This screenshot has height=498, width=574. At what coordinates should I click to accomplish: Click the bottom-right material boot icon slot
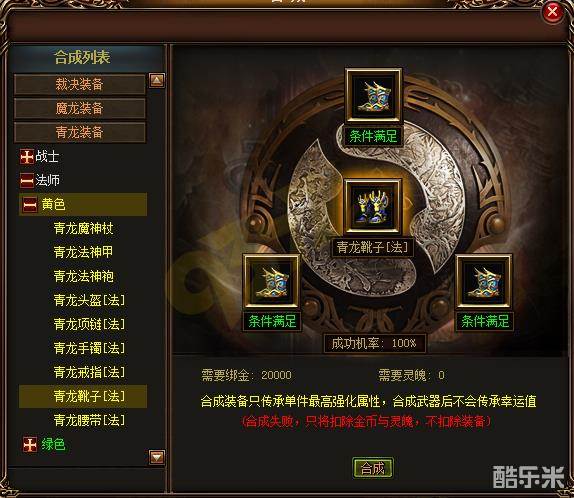[484, 281]
